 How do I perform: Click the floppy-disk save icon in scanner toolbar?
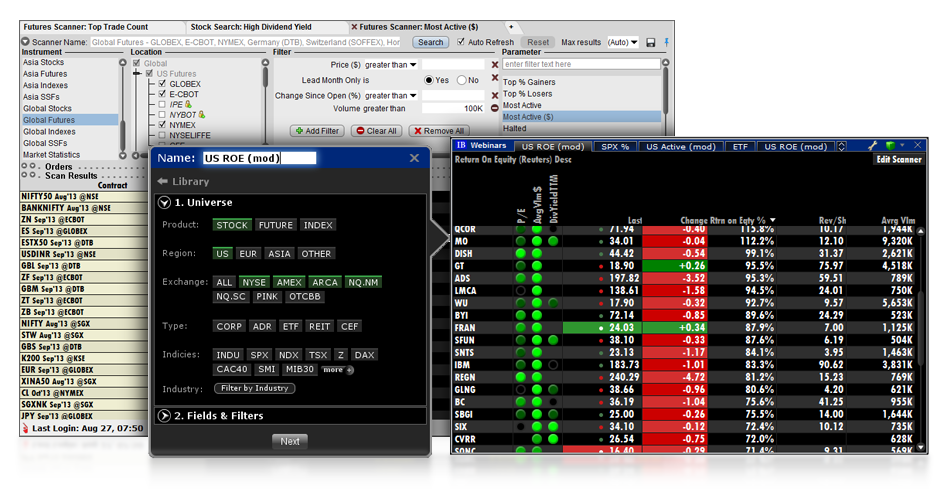(x=651, y=42)
